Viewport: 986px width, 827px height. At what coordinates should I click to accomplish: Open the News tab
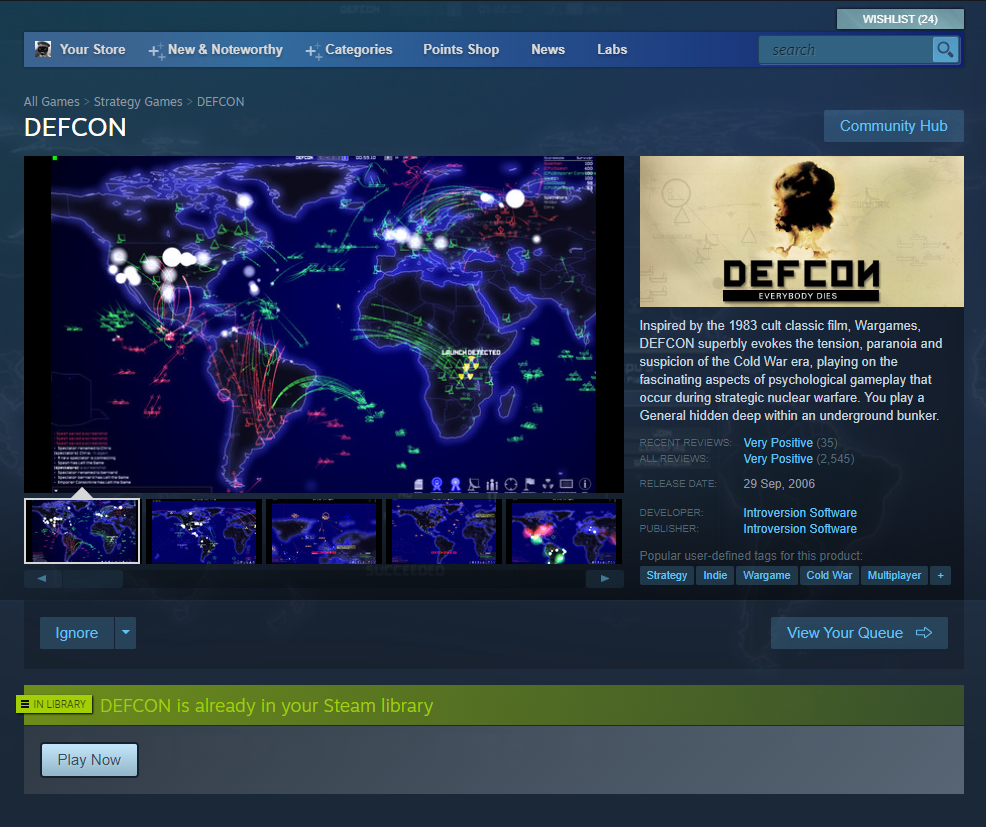tap(548, 50)
